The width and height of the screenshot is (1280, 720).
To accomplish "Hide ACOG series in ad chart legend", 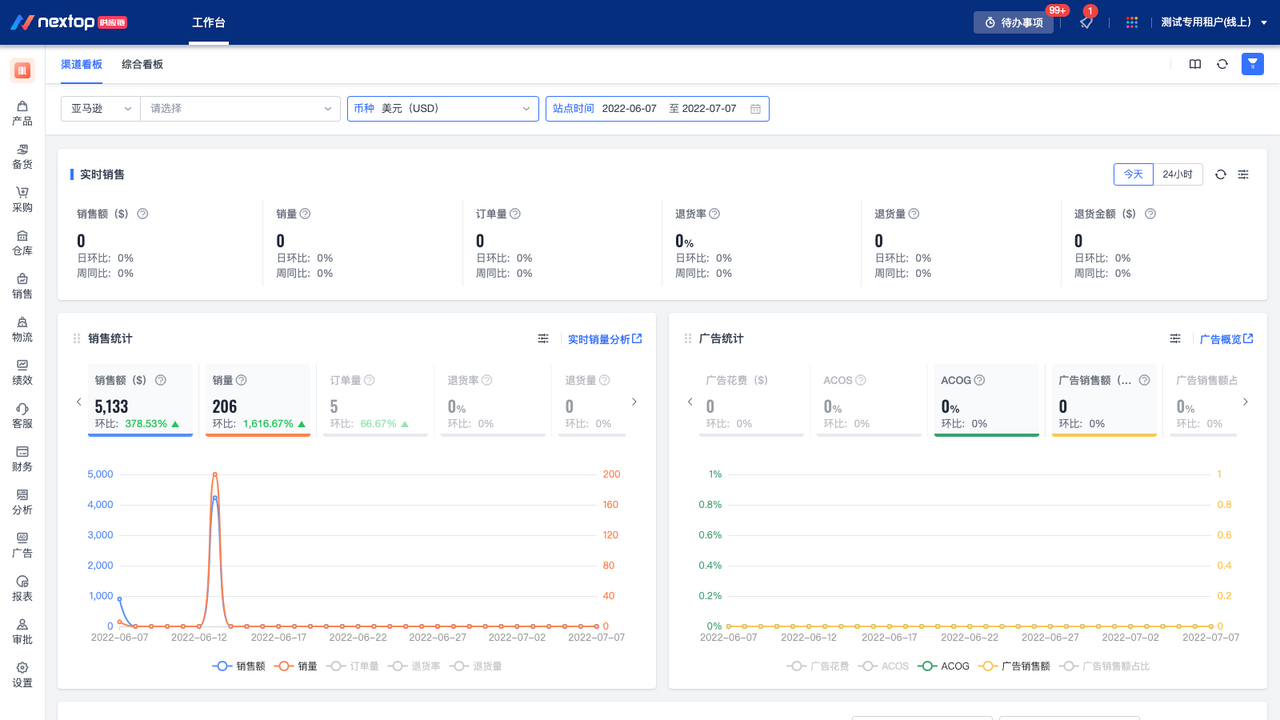I will coord(944,666).
